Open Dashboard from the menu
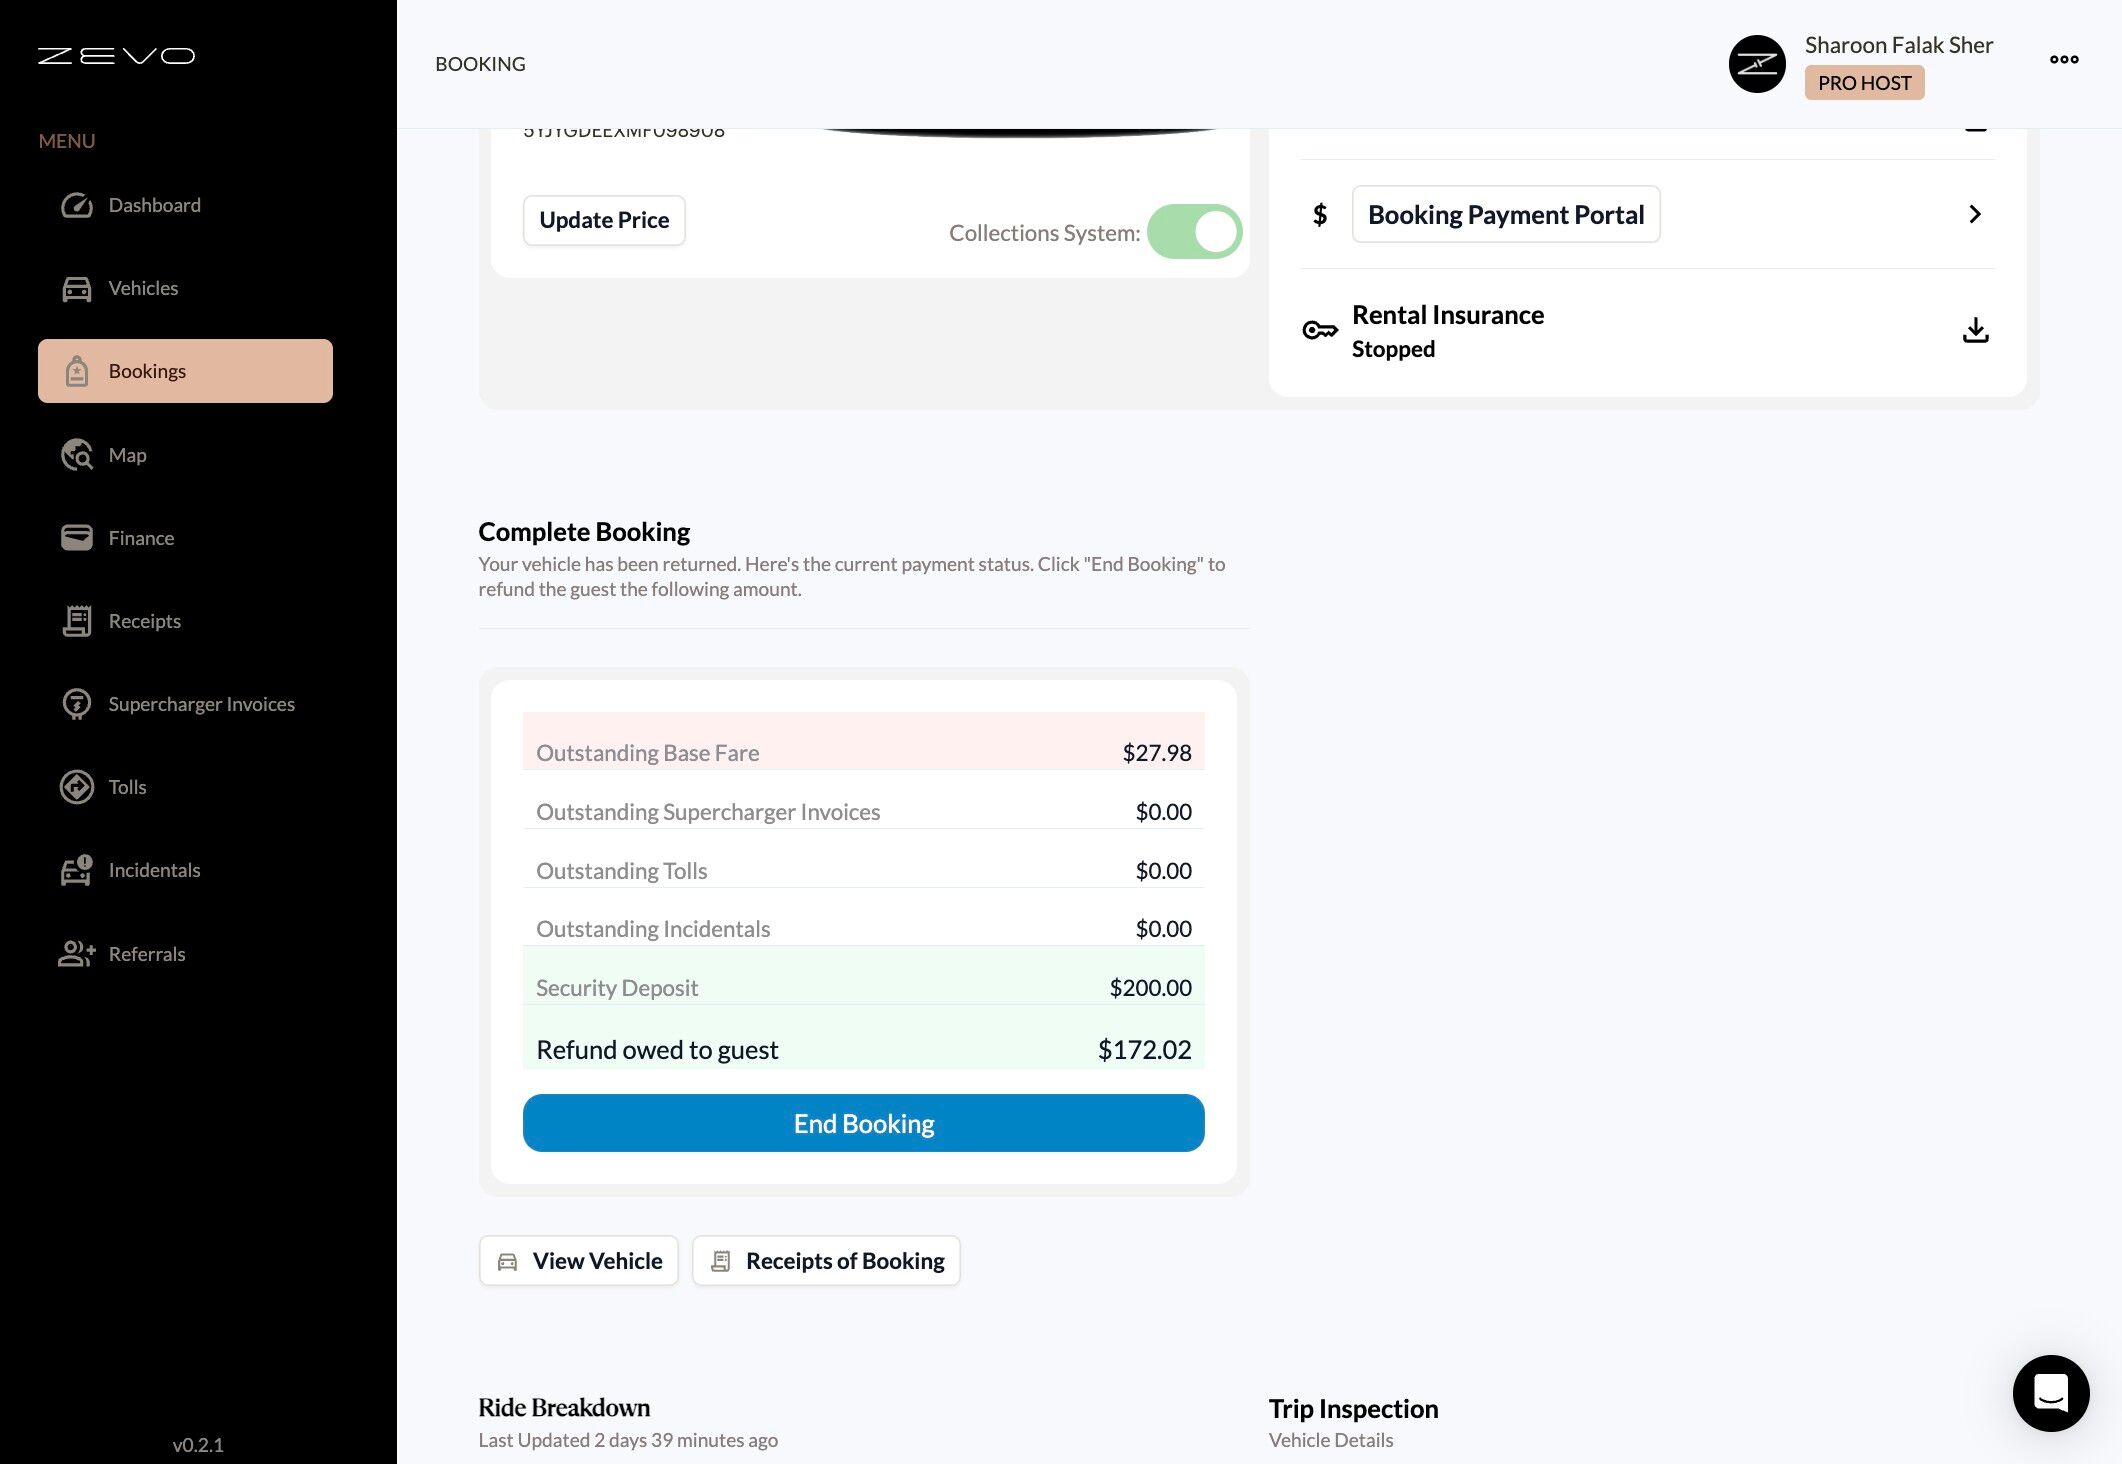The height and width of the screenshot is (1464, 2122). pos(154,205)
